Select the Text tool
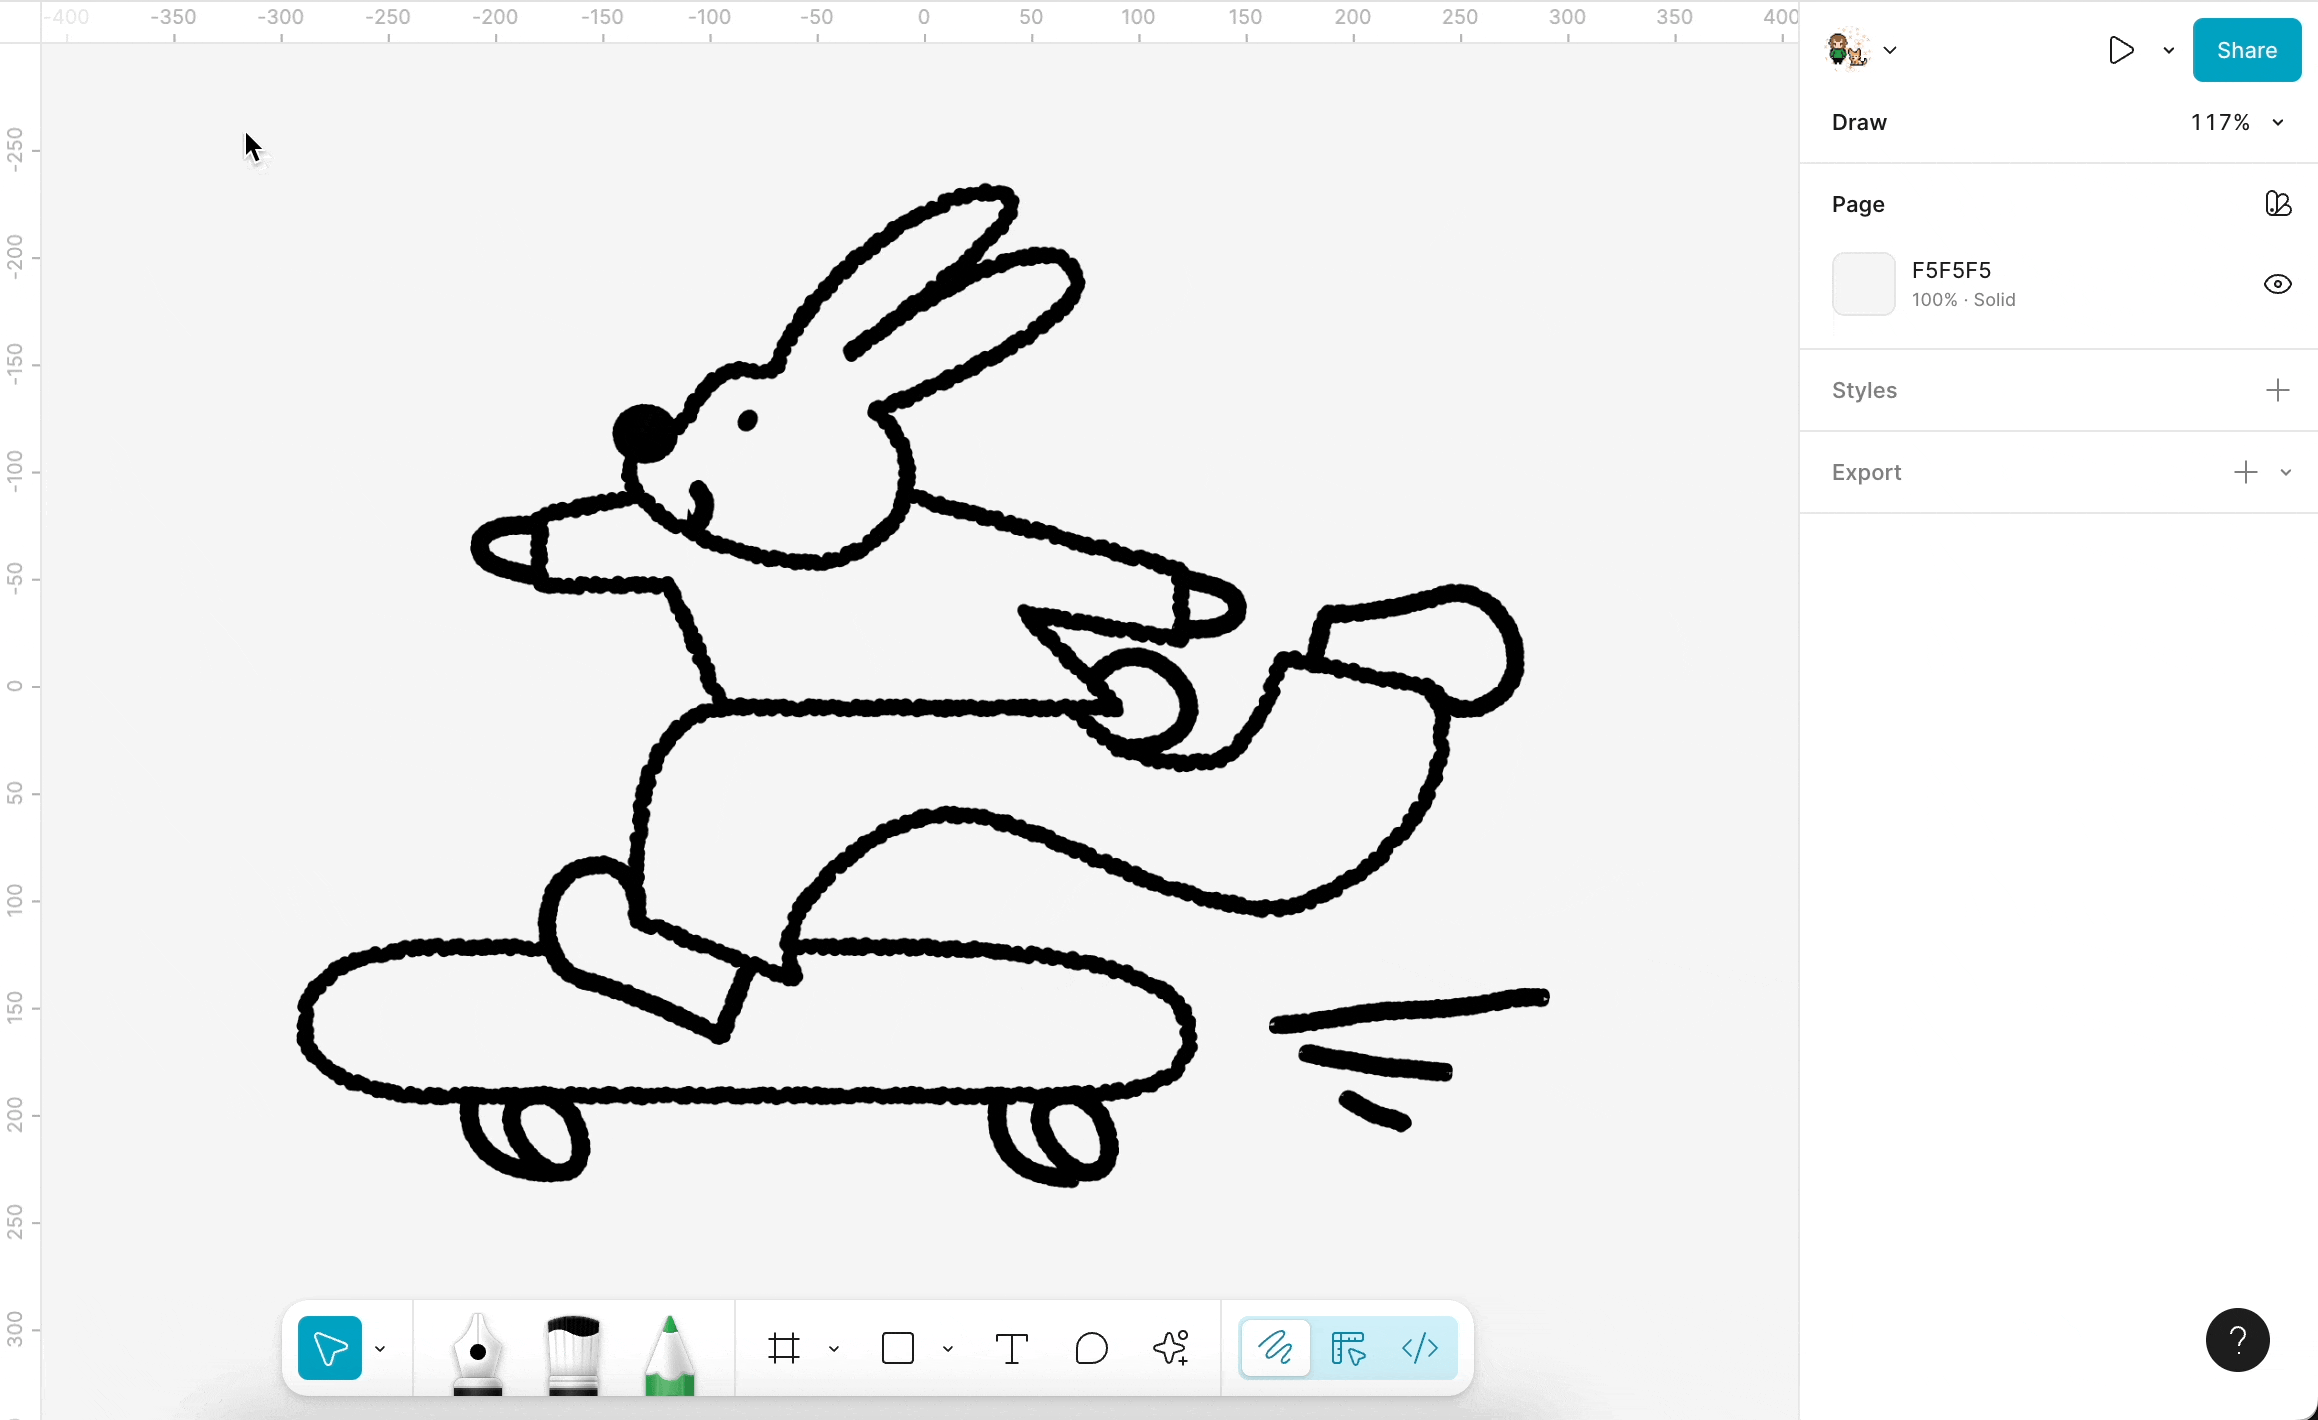The height and width of the screenshot is (1420, 2318). click(x=1011, y=1348)
